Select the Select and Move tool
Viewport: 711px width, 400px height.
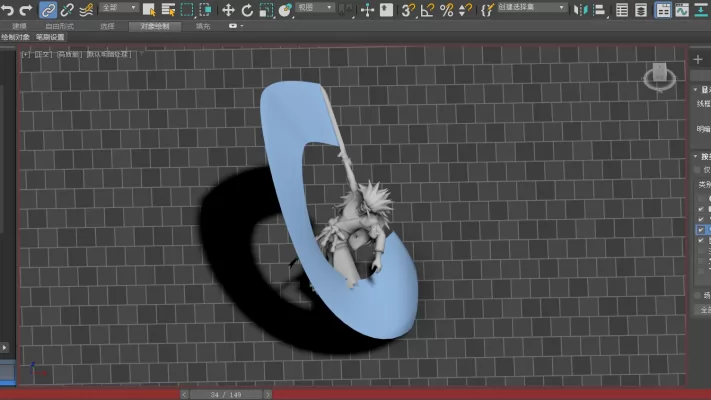pos(228,9)
